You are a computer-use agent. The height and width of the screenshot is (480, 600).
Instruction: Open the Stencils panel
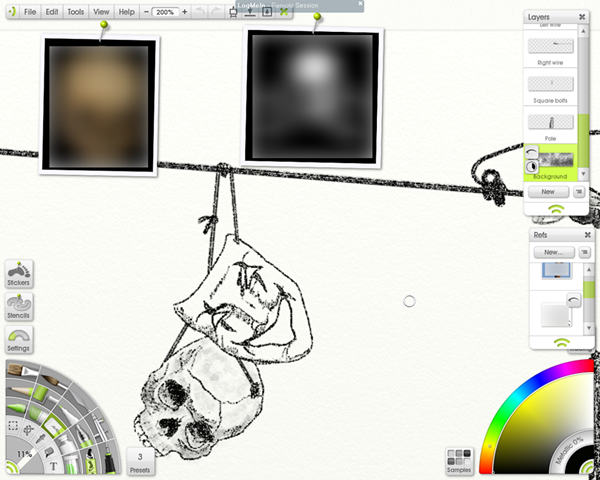point(19,306)
